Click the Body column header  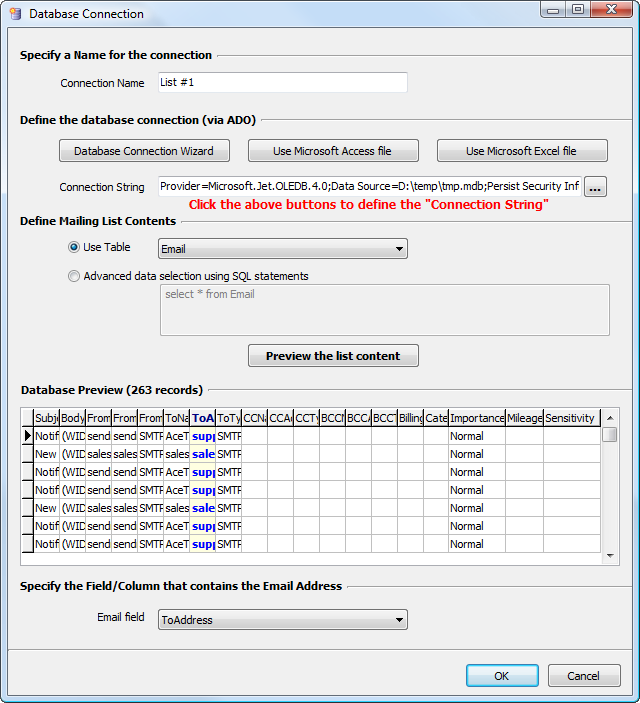(73, 418)
